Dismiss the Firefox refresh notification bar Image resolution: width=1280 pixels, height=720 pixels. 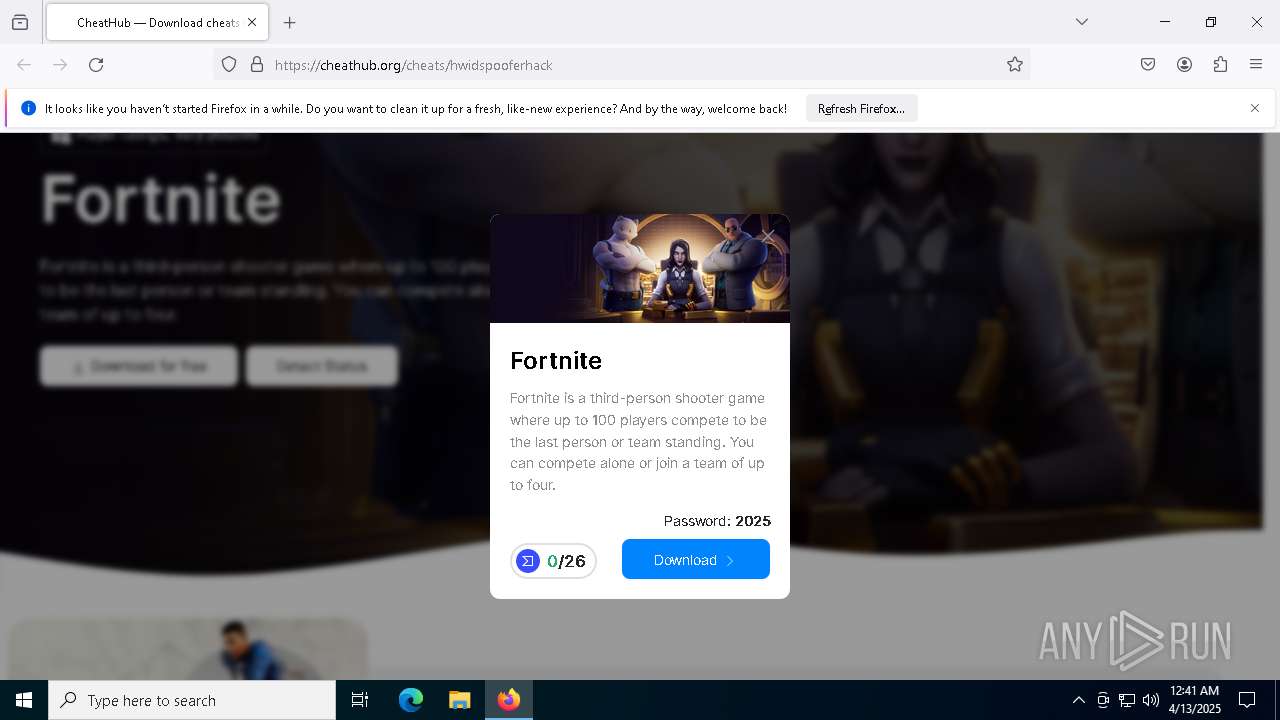pos(1254,108)
